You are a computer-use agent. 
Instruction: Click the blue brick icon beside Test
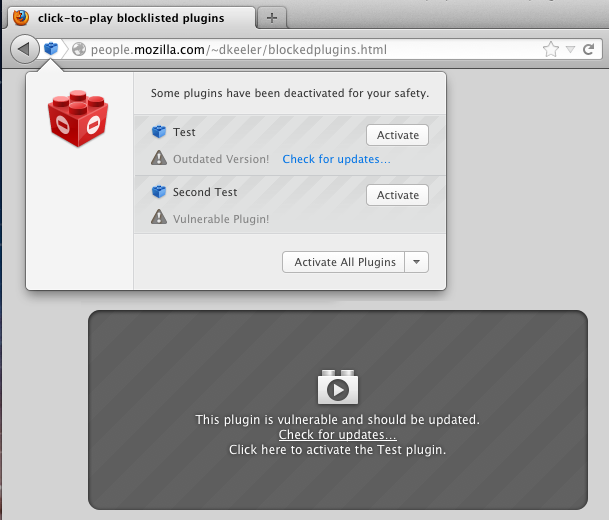click(158, 132)
